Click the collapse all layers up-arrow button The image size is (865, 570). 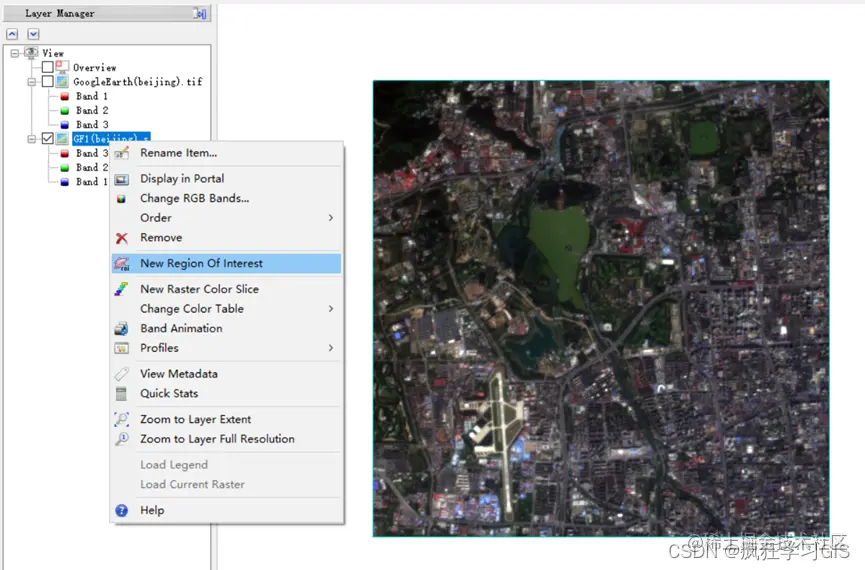click(12, 34)
